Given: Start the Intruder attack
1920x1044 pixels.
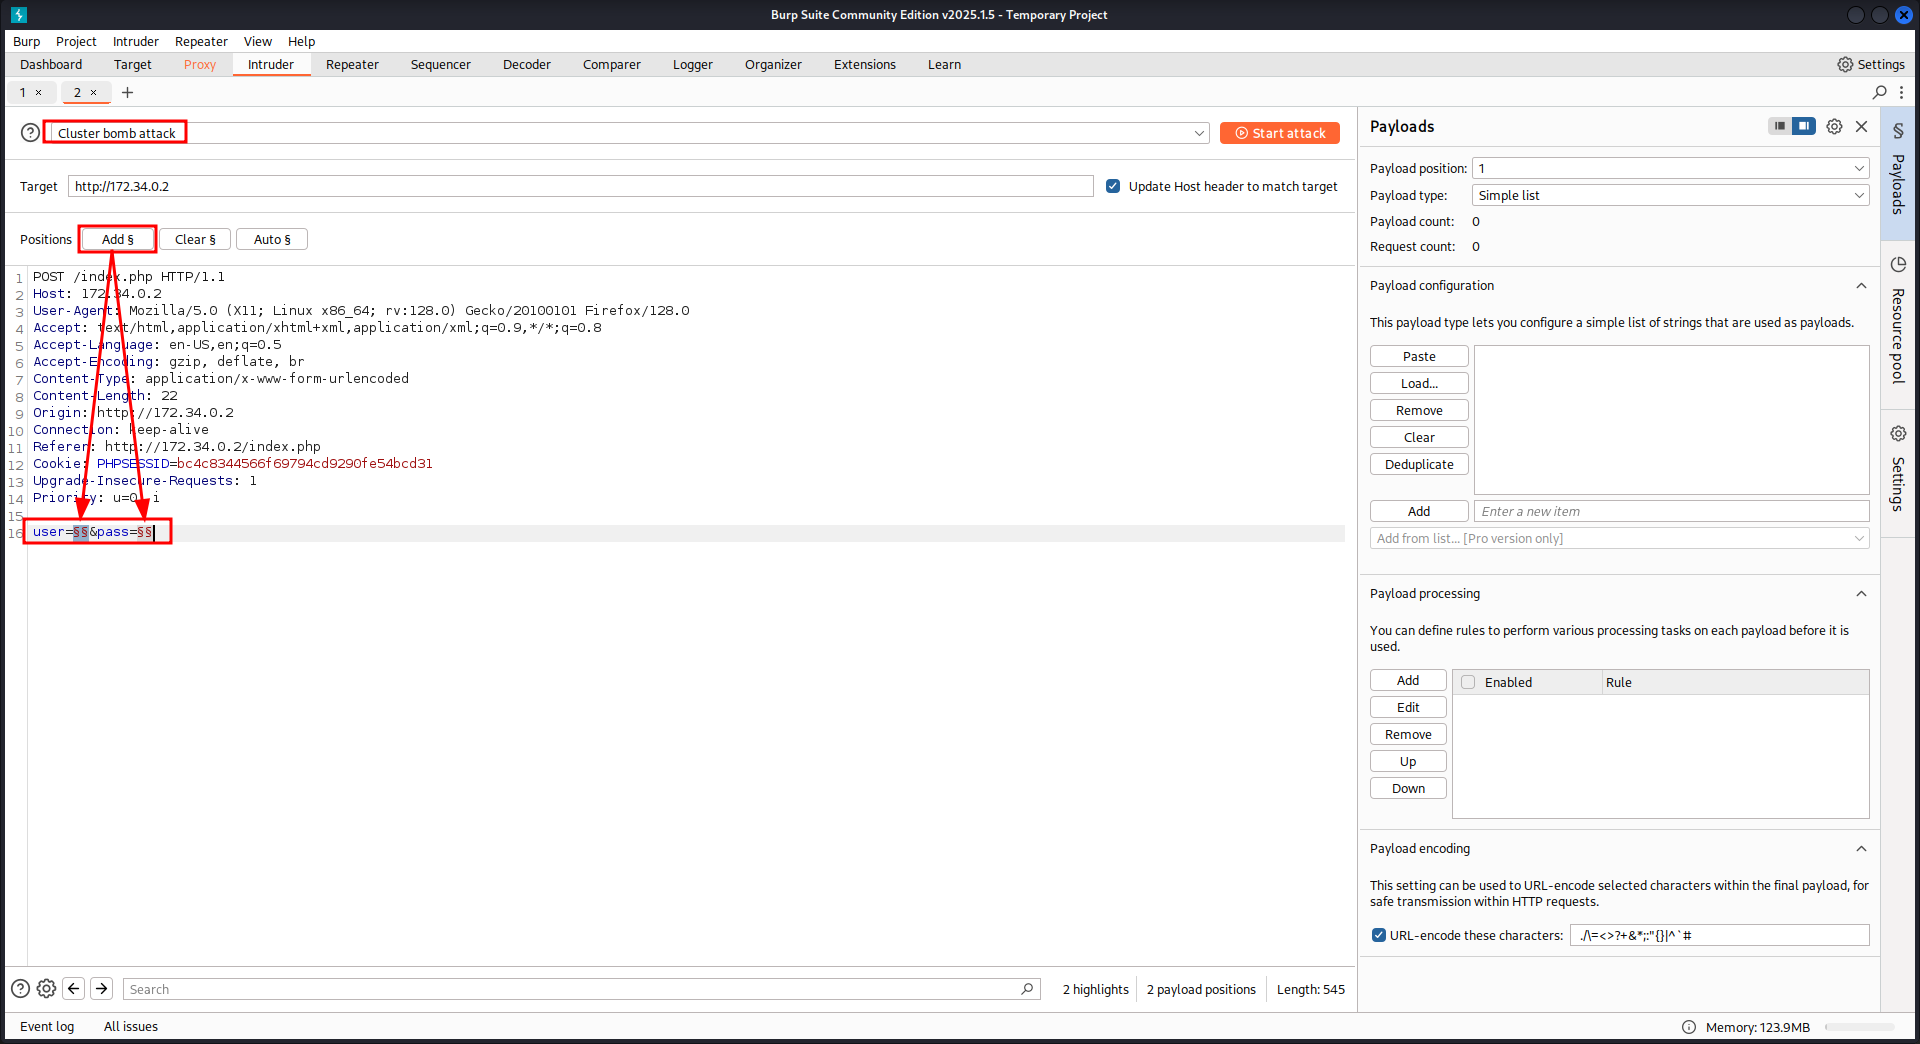Looking at the screenshot, I should [x=1280, y=133].
